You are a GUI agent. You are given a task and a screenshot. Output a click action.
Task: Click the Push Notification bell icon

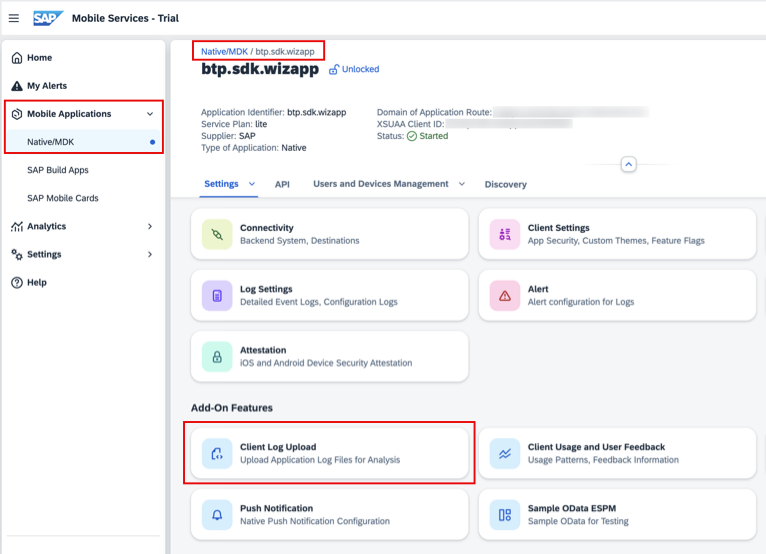(x=217, y=515)
